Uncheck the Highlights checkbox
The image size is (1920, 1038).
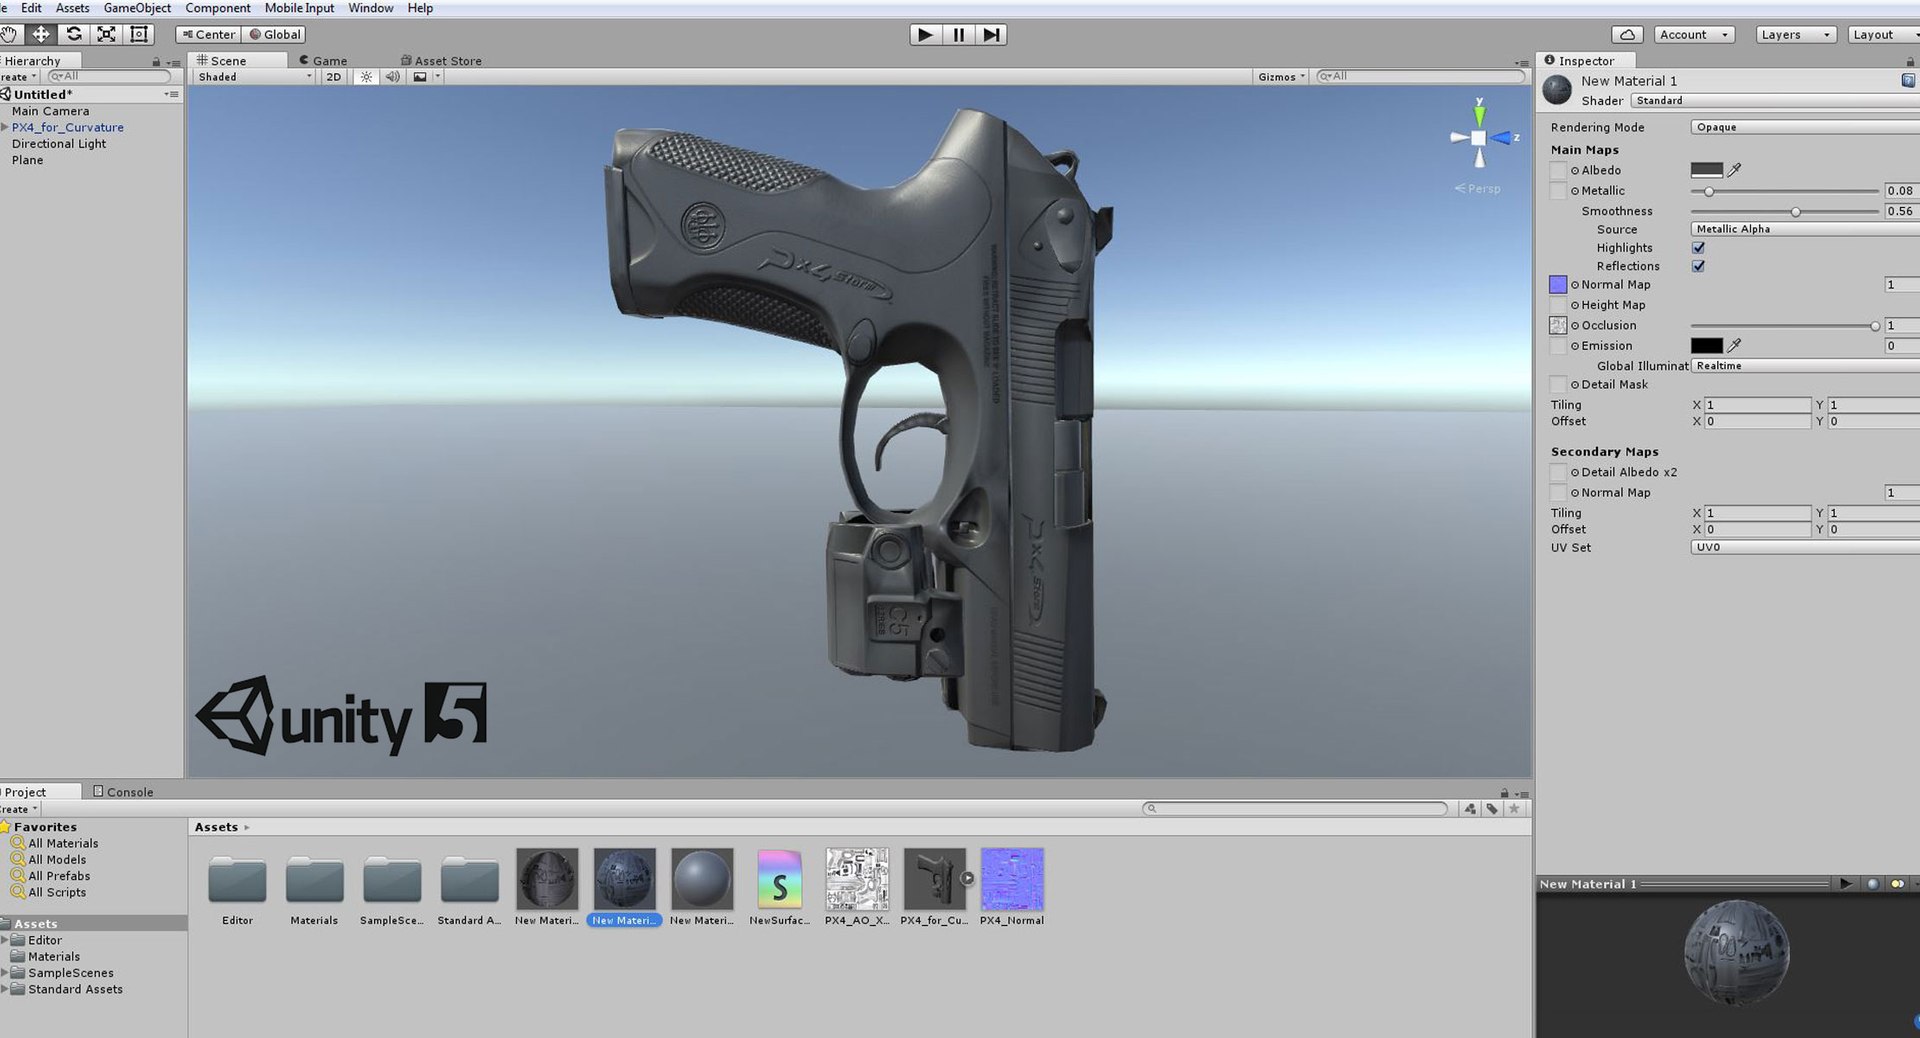tap(1698, 248)
